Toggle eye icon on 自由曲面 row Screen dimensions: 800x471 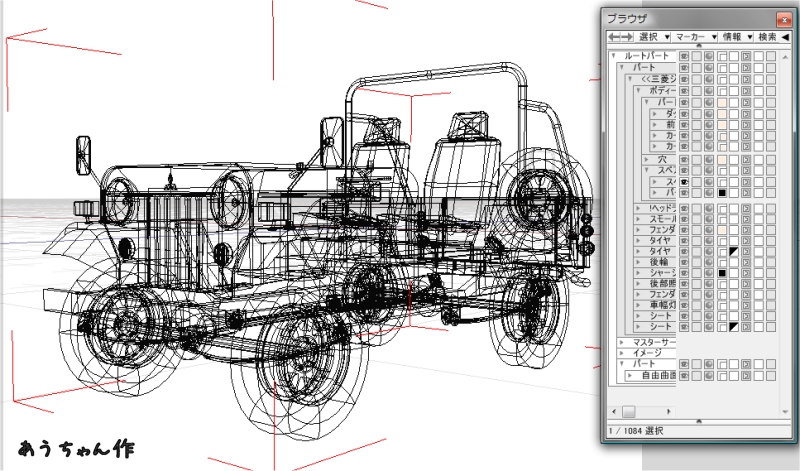point(684,376)
